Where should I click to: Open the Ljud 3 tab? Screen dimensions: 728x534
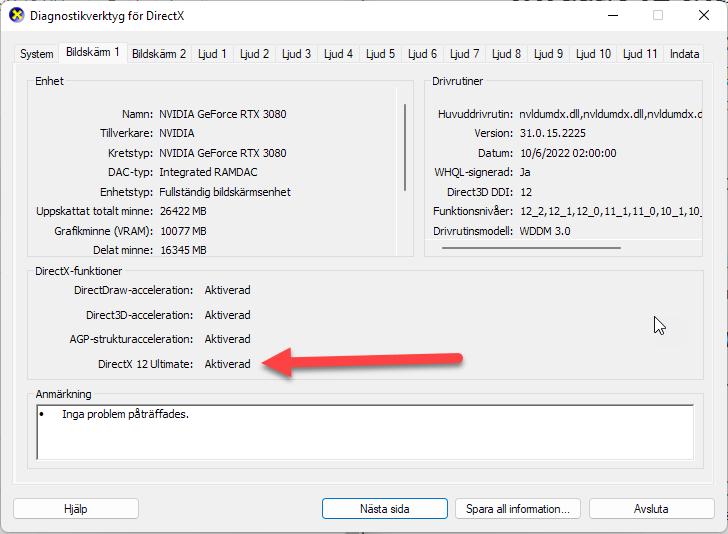296,54
